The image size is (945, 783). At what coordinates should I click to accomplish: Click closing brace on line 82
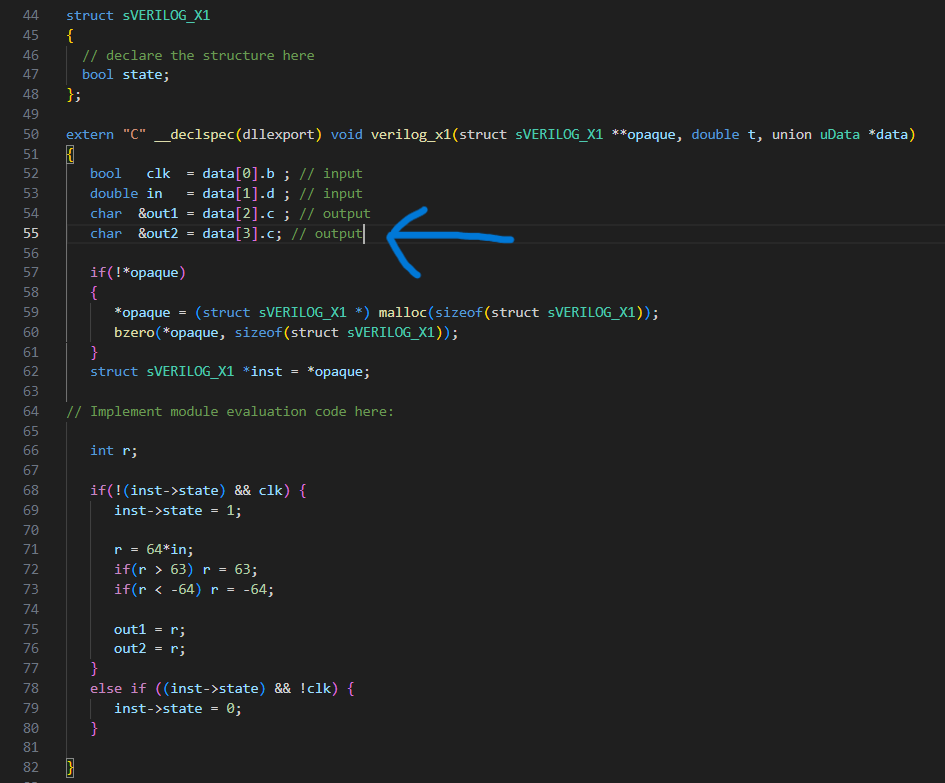(70, 767)
